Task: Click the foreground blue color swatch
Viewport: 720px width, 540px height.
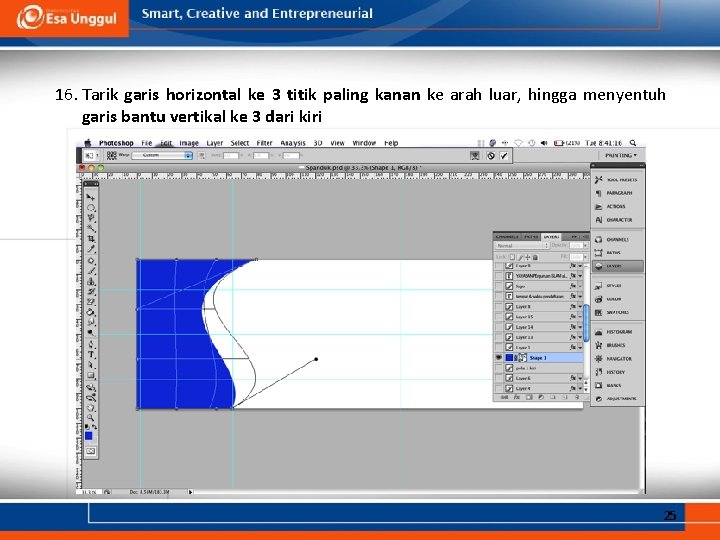Action: coord(89,435)
